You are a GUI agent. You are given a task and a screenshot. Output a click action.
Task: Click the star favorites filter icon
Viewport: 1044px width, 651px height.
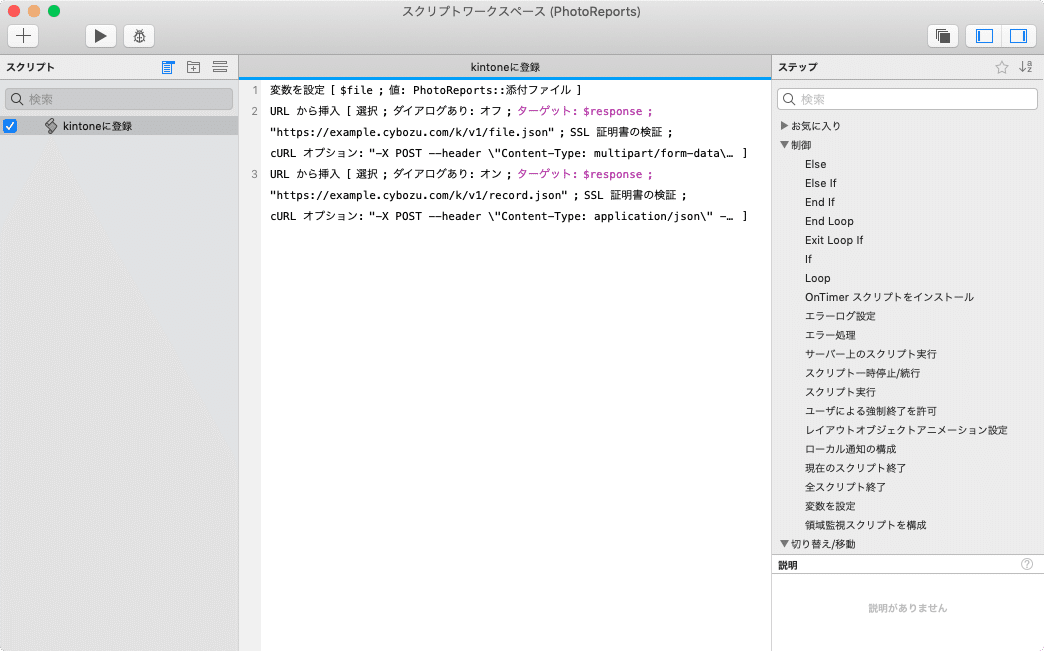click(1000, 67)
